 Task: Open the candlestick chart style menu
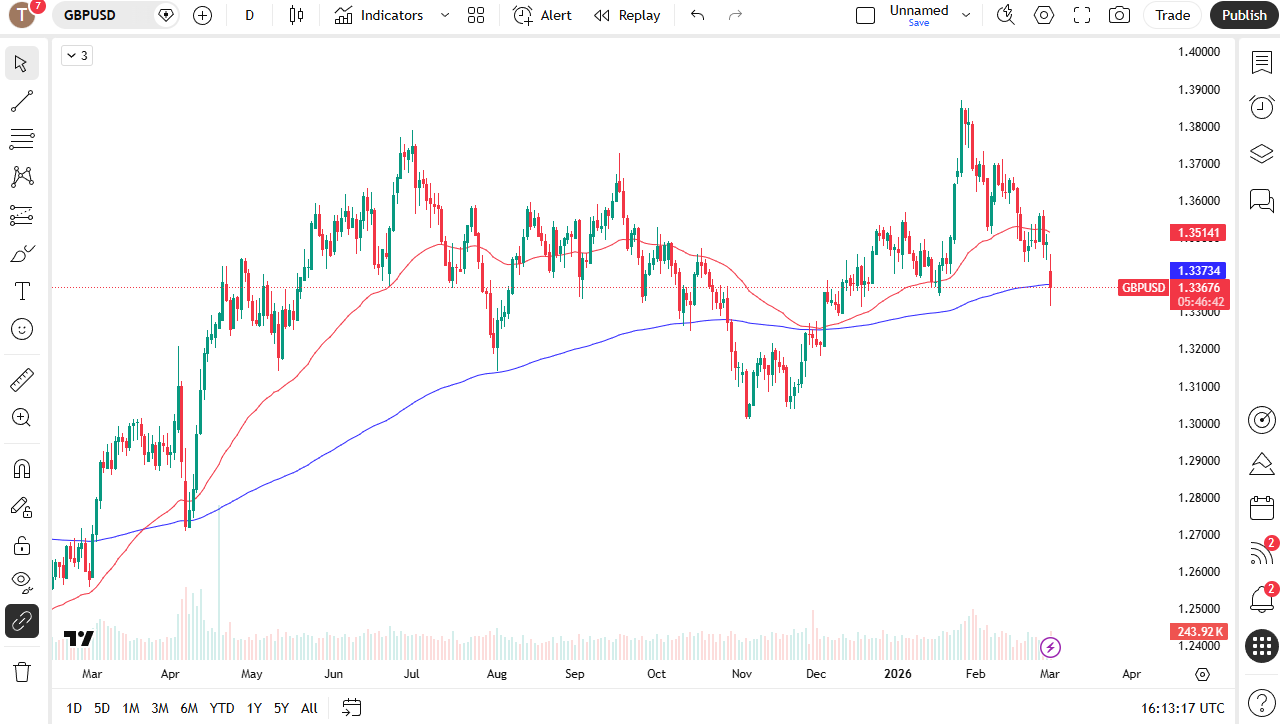295,15
